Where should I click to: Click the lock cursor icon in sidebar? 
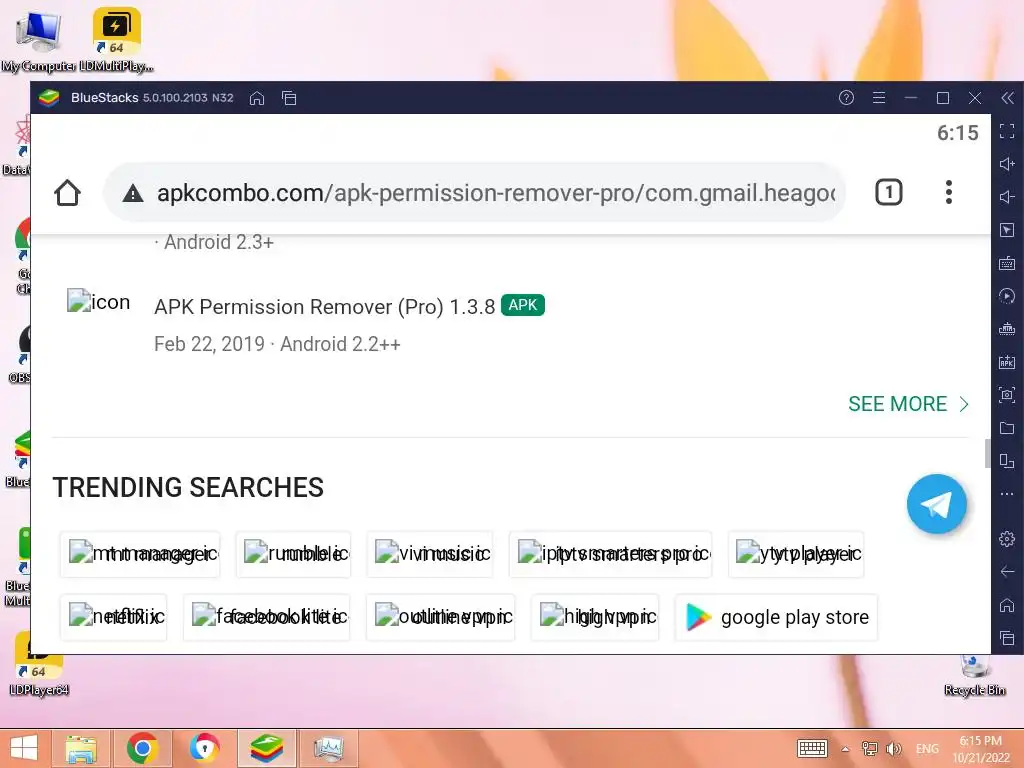pyautogui.click(x=1007, y=230)
